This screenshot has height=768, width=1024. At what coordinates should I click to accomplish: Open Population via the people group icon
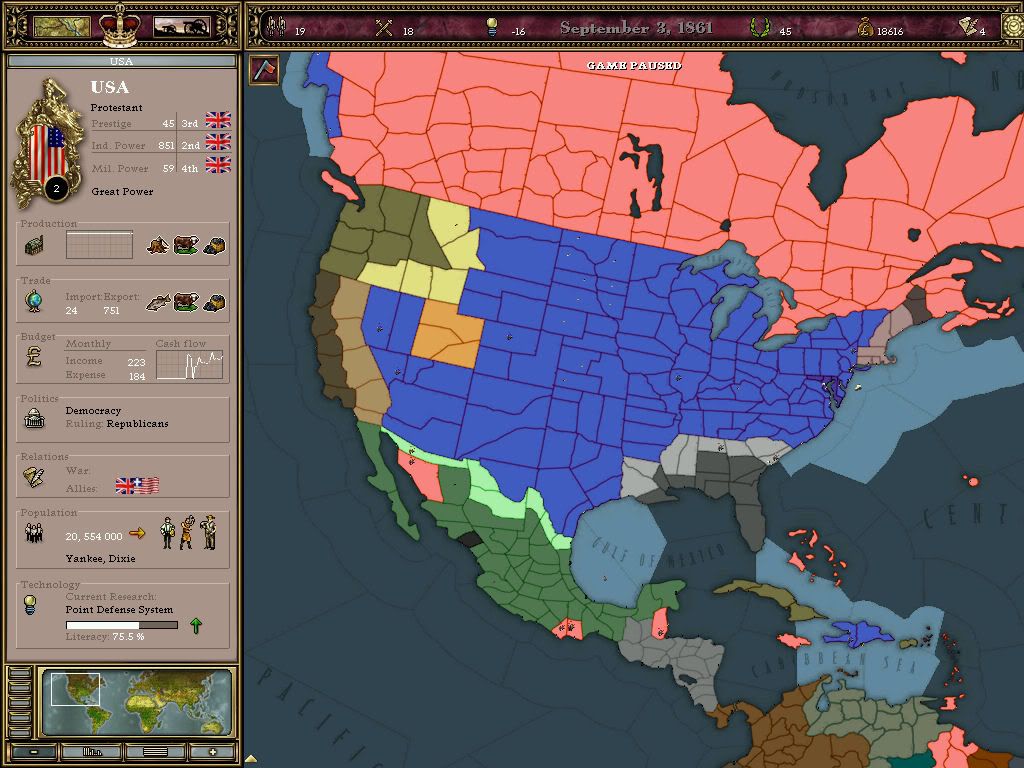[33, 534]
